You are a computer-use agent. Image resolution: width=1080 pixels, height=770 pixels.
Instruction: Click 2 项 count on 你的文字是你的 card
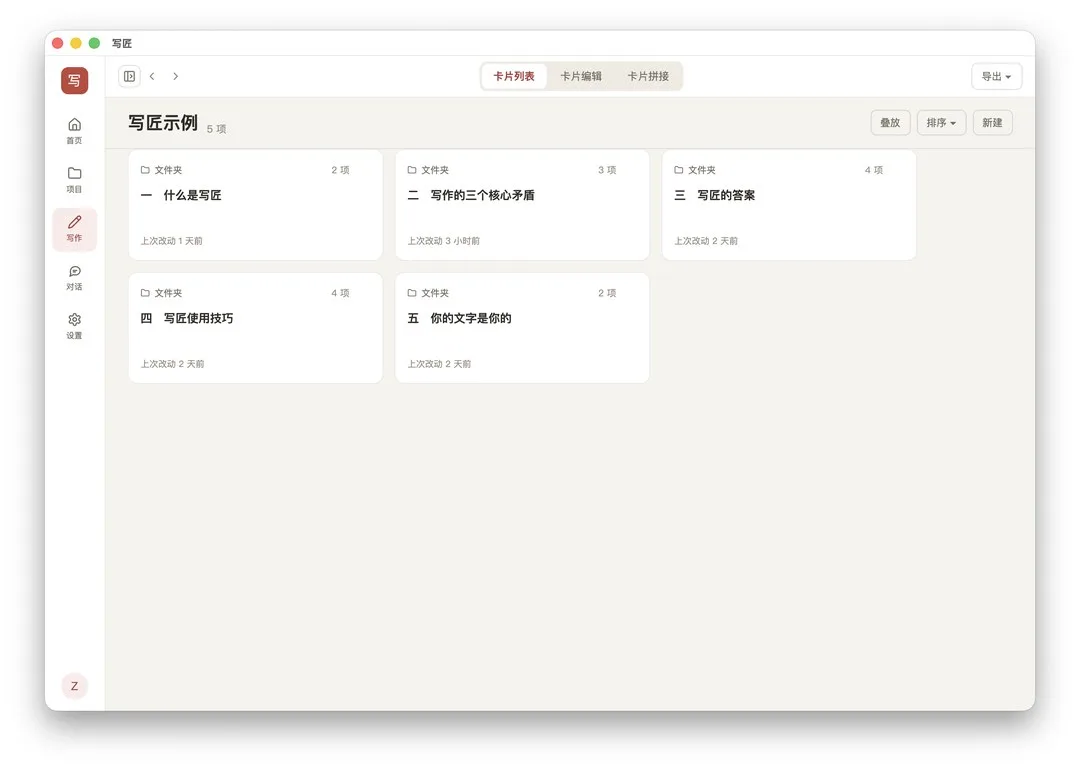click(x=607, y=293)
